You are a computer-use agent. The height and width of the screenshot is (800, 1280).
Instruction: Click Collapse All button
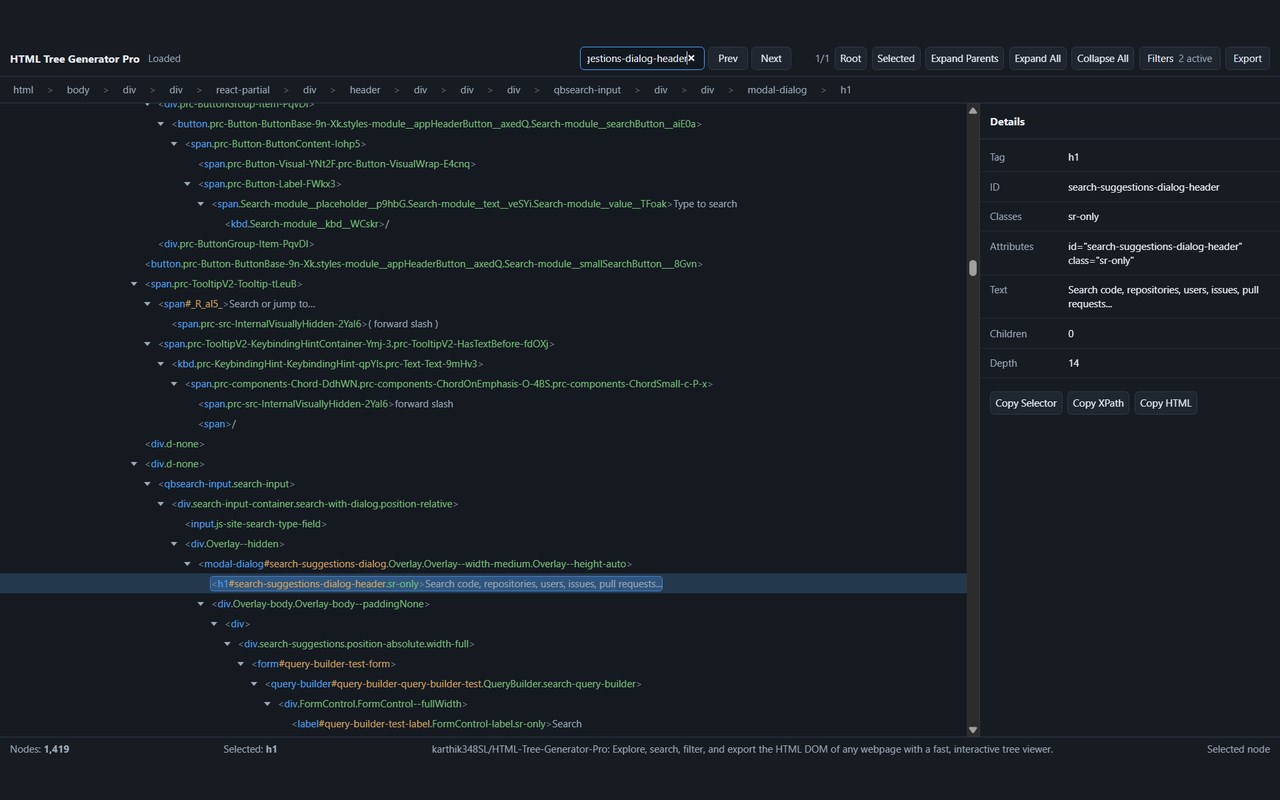click(1103, 58)
